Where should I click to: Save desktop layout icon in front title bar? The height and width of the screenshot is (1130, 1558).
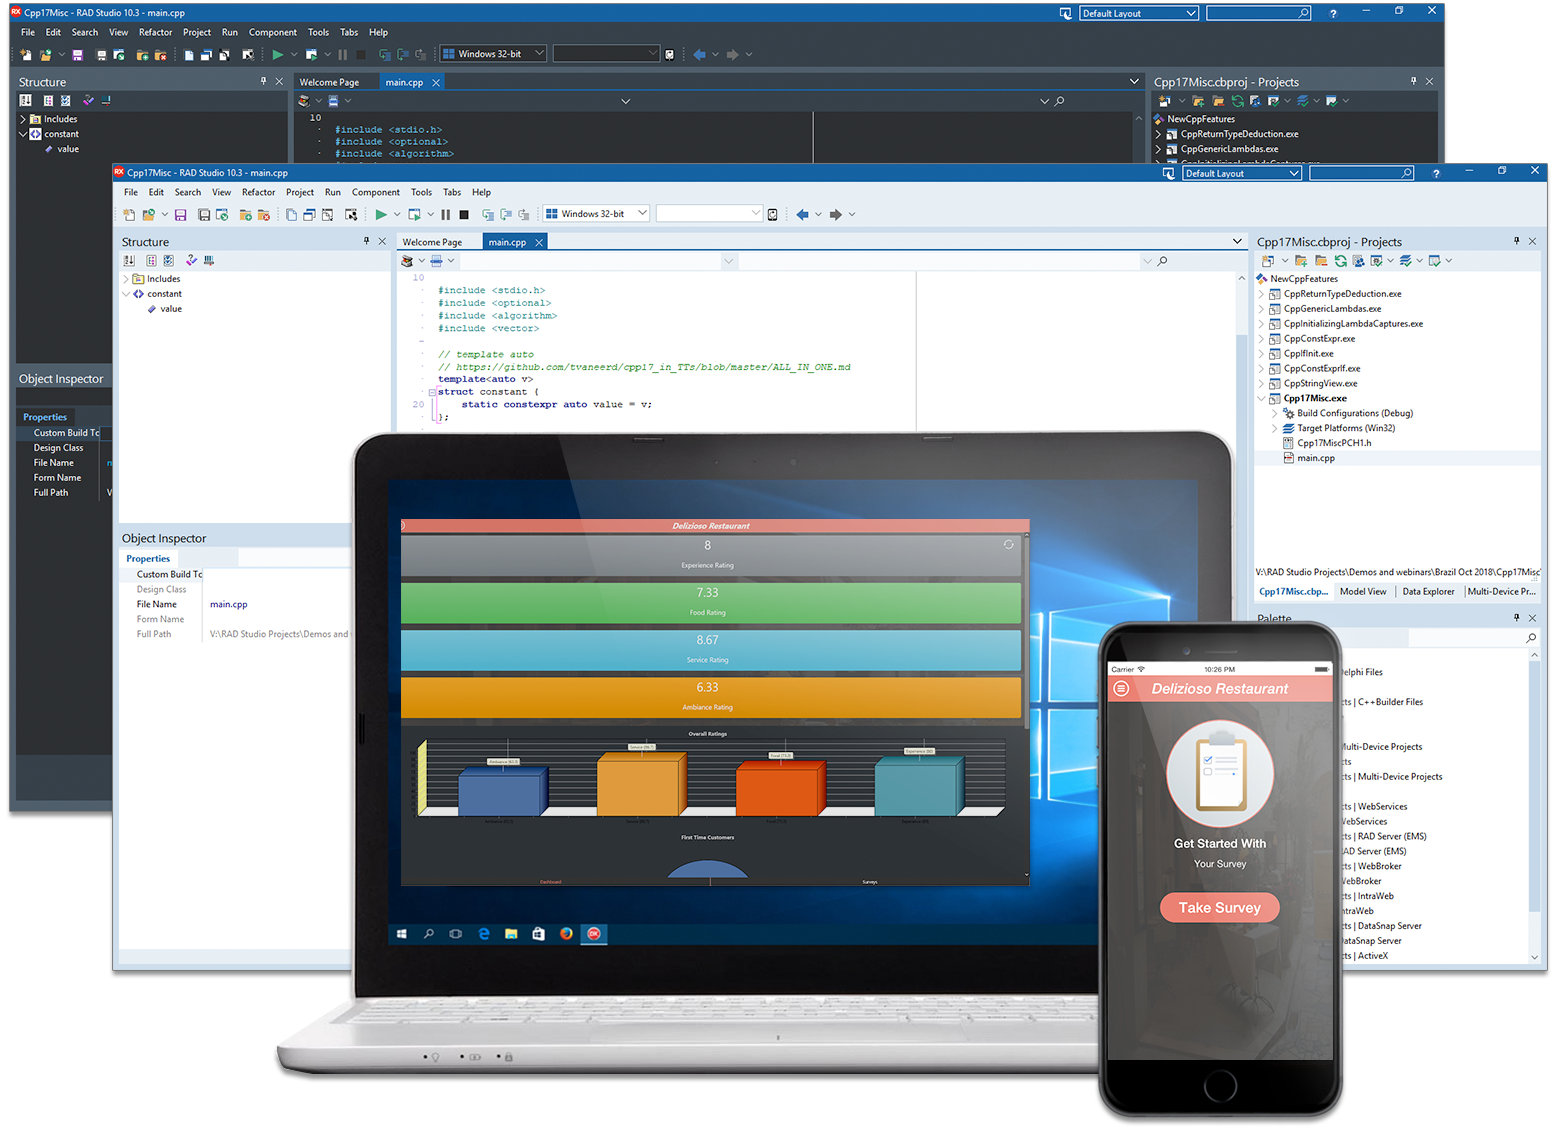1169,174
